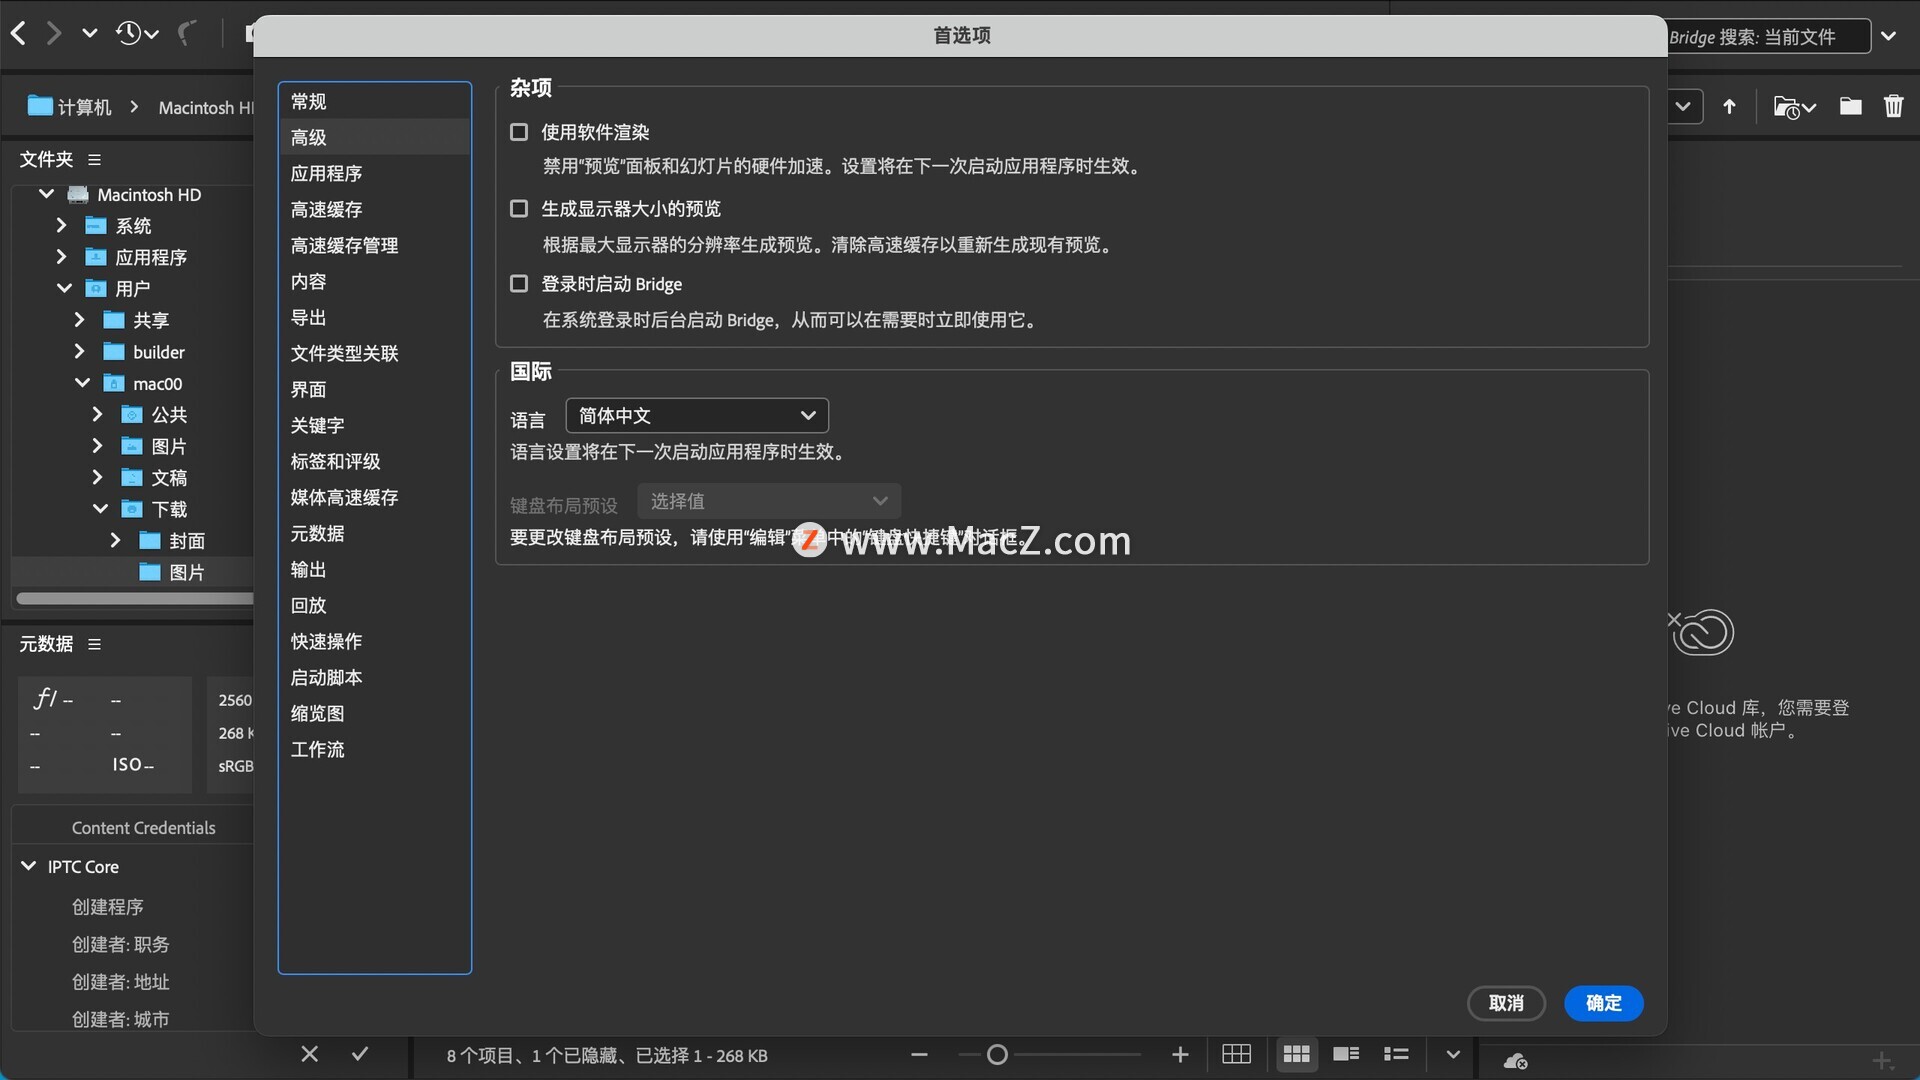
Task: Switch to details view icon
Action: click(x=1346, y=1054)
